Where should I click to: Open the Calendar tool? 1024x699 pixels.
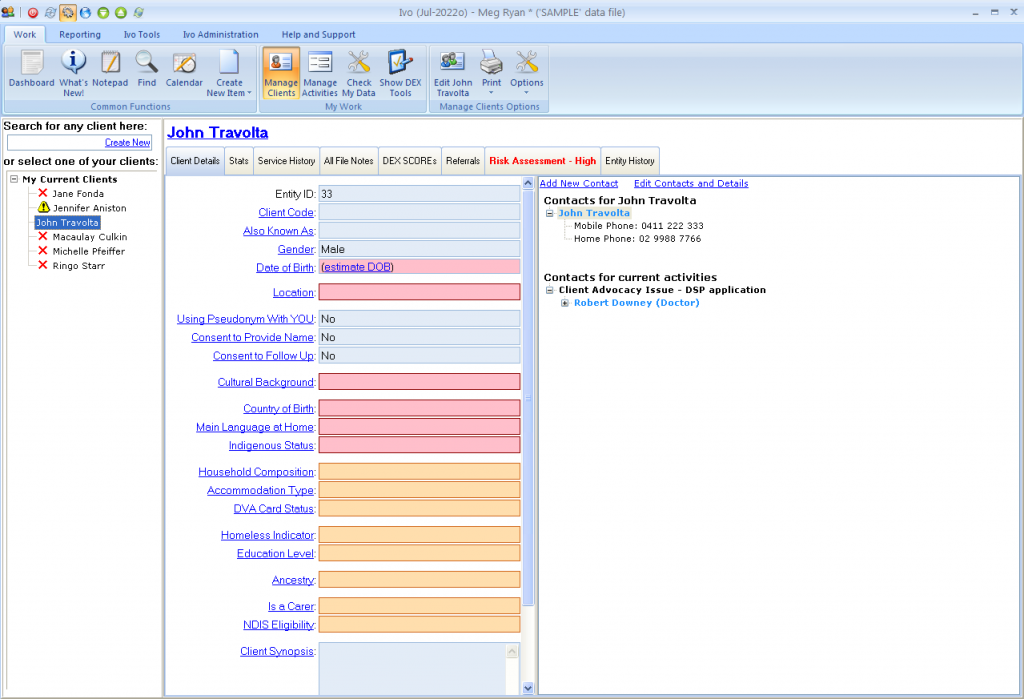coord(184,70)
